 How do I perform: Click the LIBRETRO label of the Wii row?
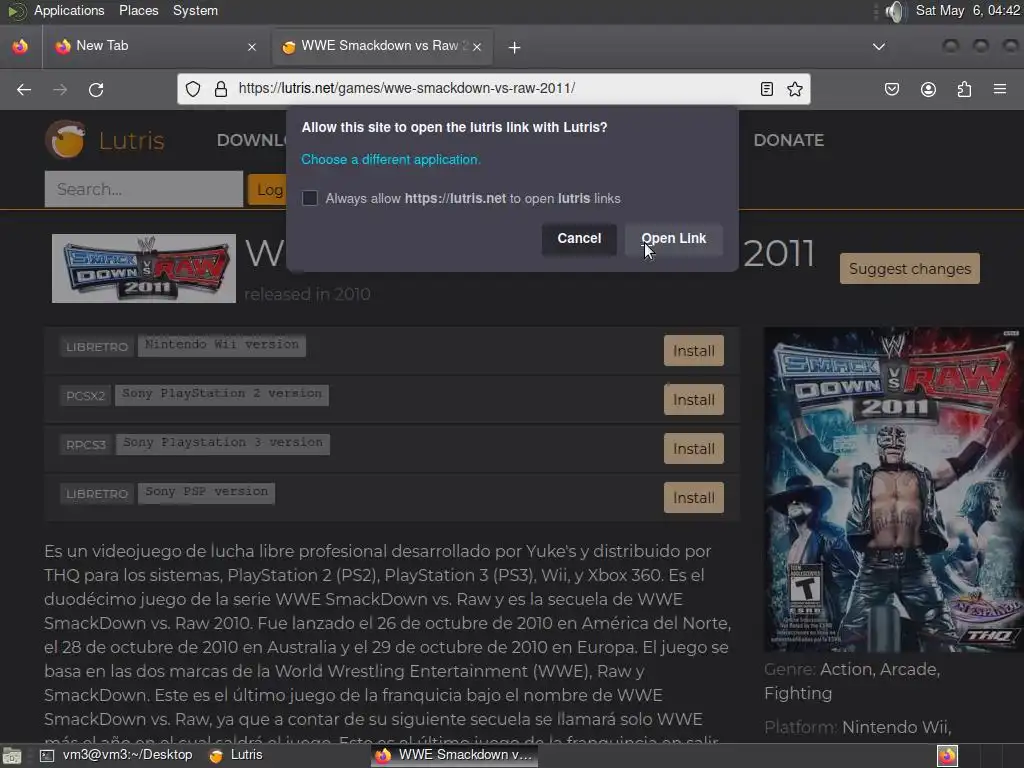point(97,347)
